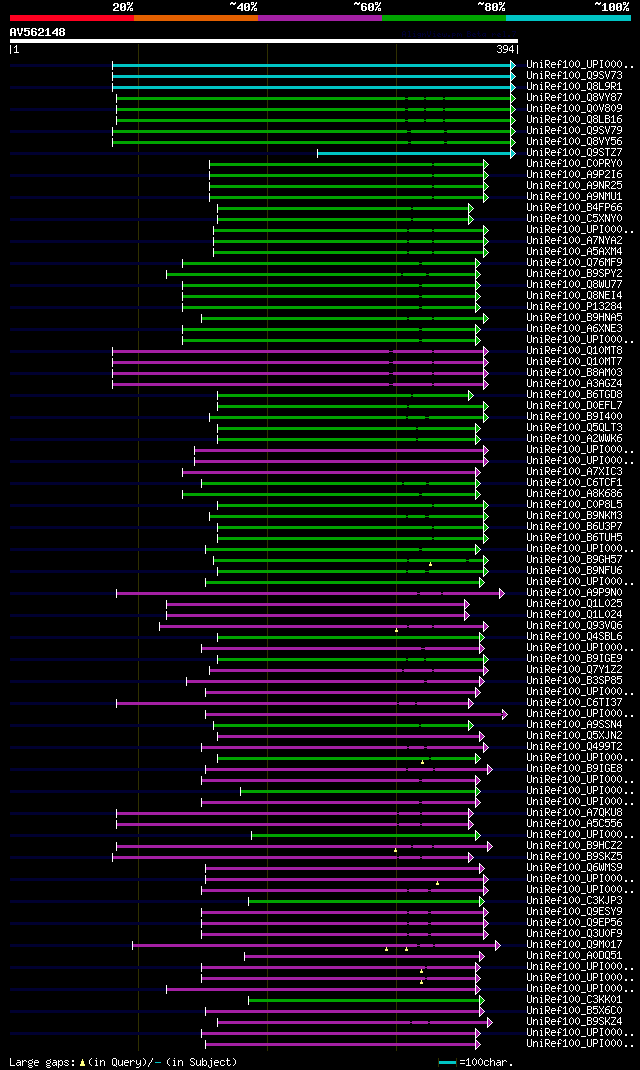Click the UniRef100_Q7Y1Z2 label
Viewport: 640px width, 1070px height.
click(574, 669)
